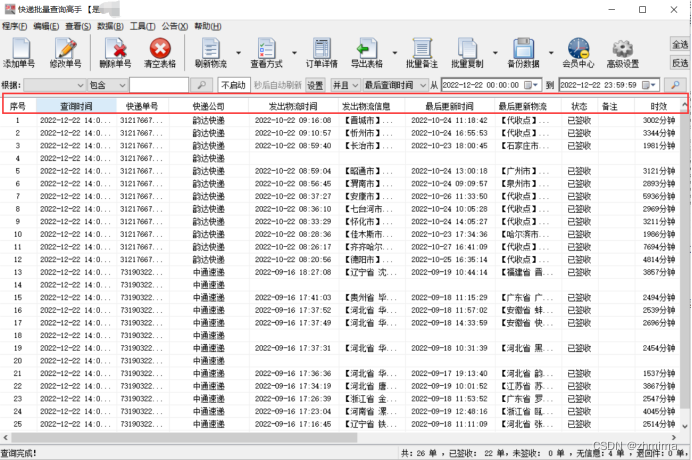Sort by the 最后更新时间 column header
This screenshot has width=692, height=460.
449,106
